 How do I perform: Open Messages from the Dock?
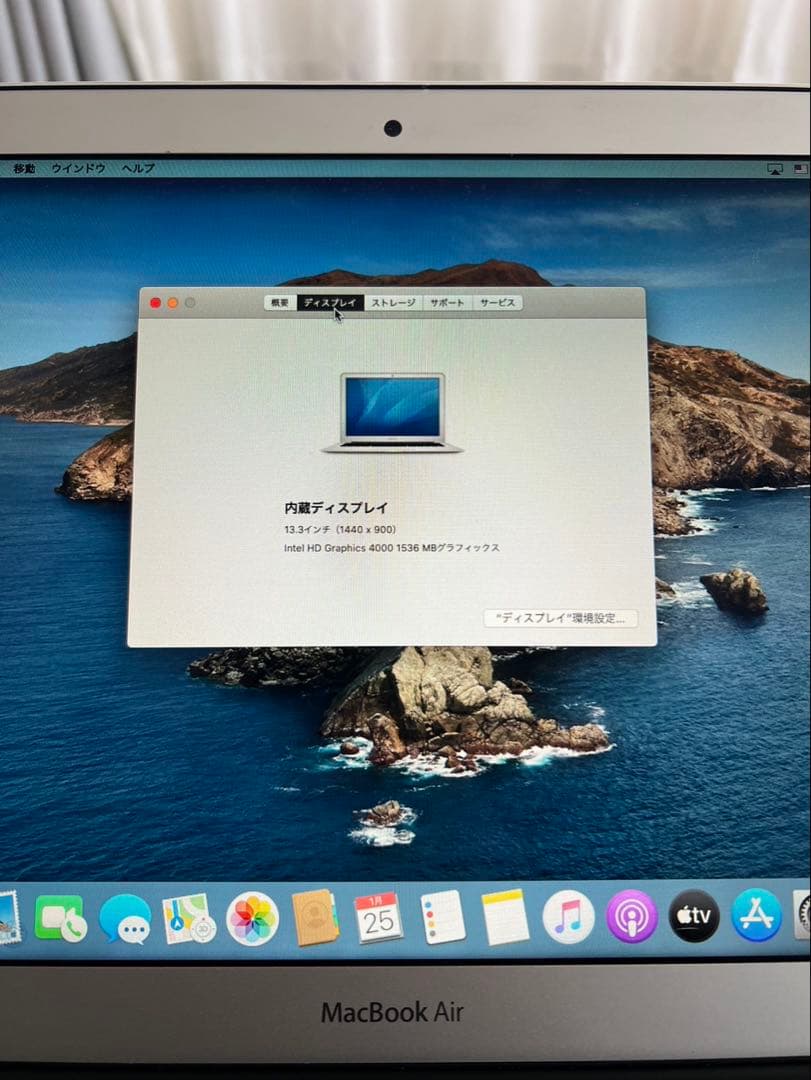tap(125, 920)
